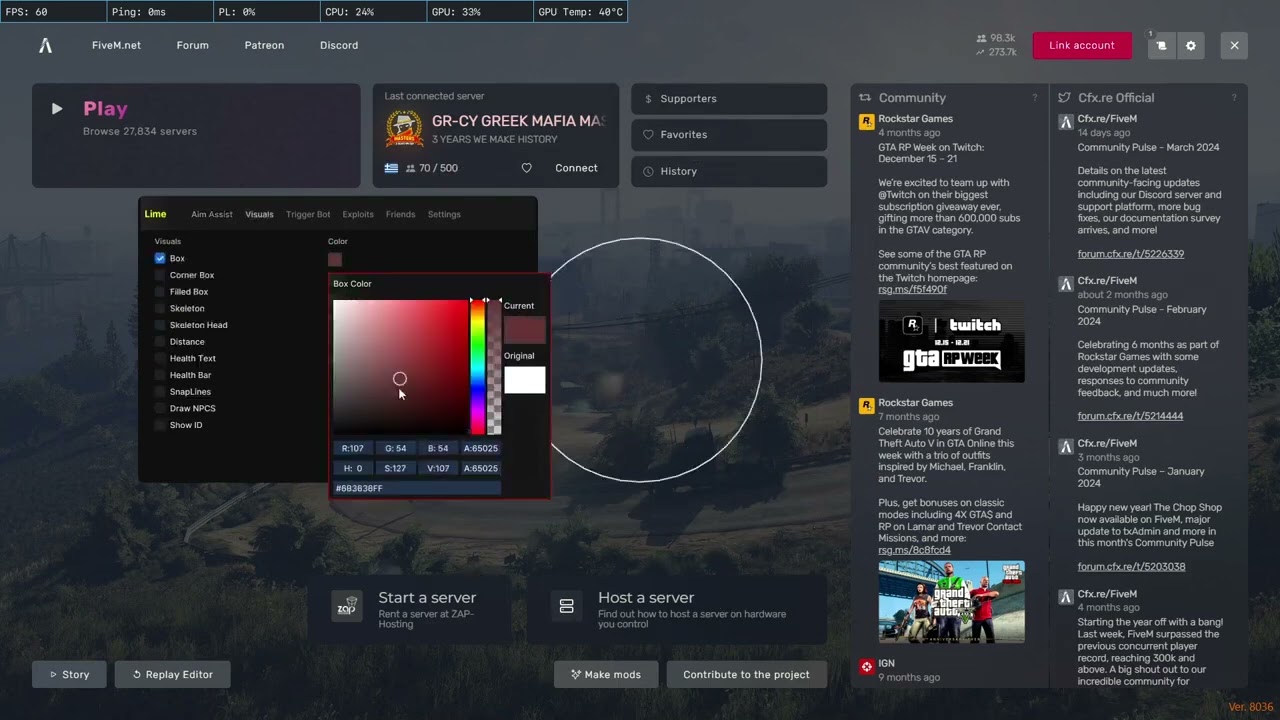The width and height of the screenshot is (1280, 720).
Task: Enable the Skeleton checkbox
Action: [160, 308]
